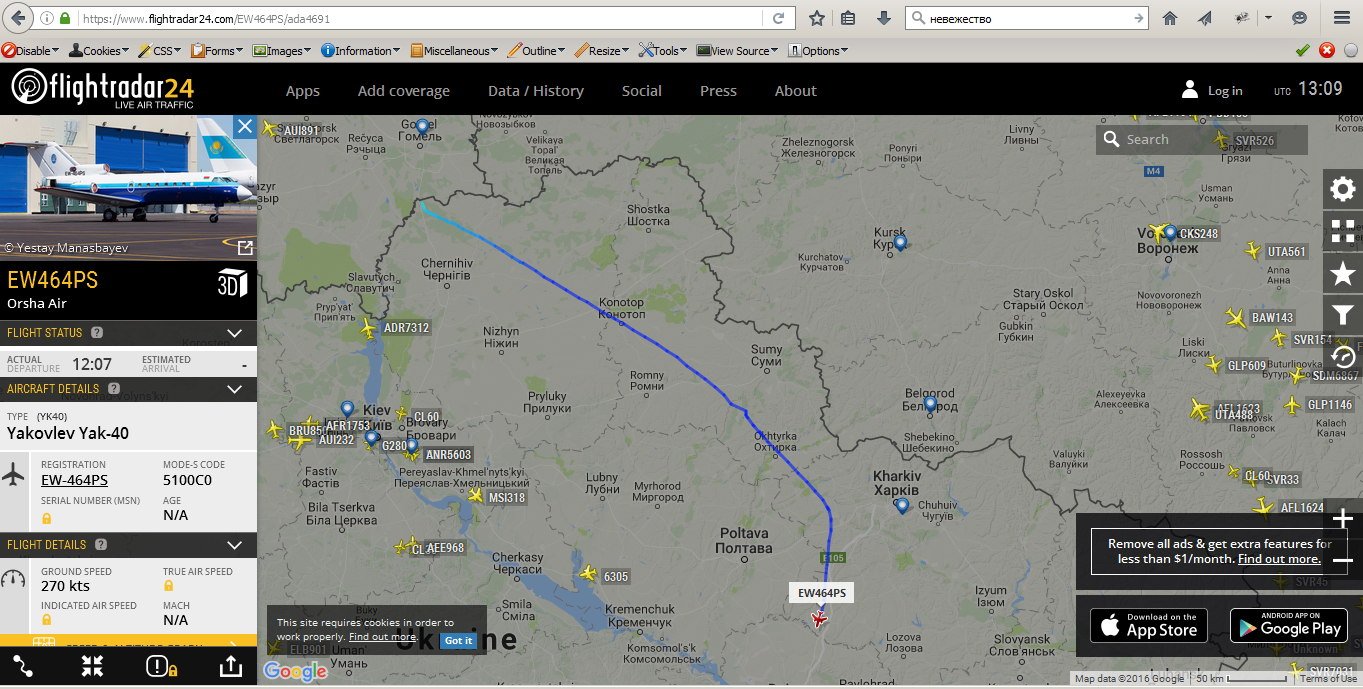Image resolution: width=1363 pixels, height=689 pixels.
Task: Open bookmarks star icon on map
Action: pos(1343,273)
